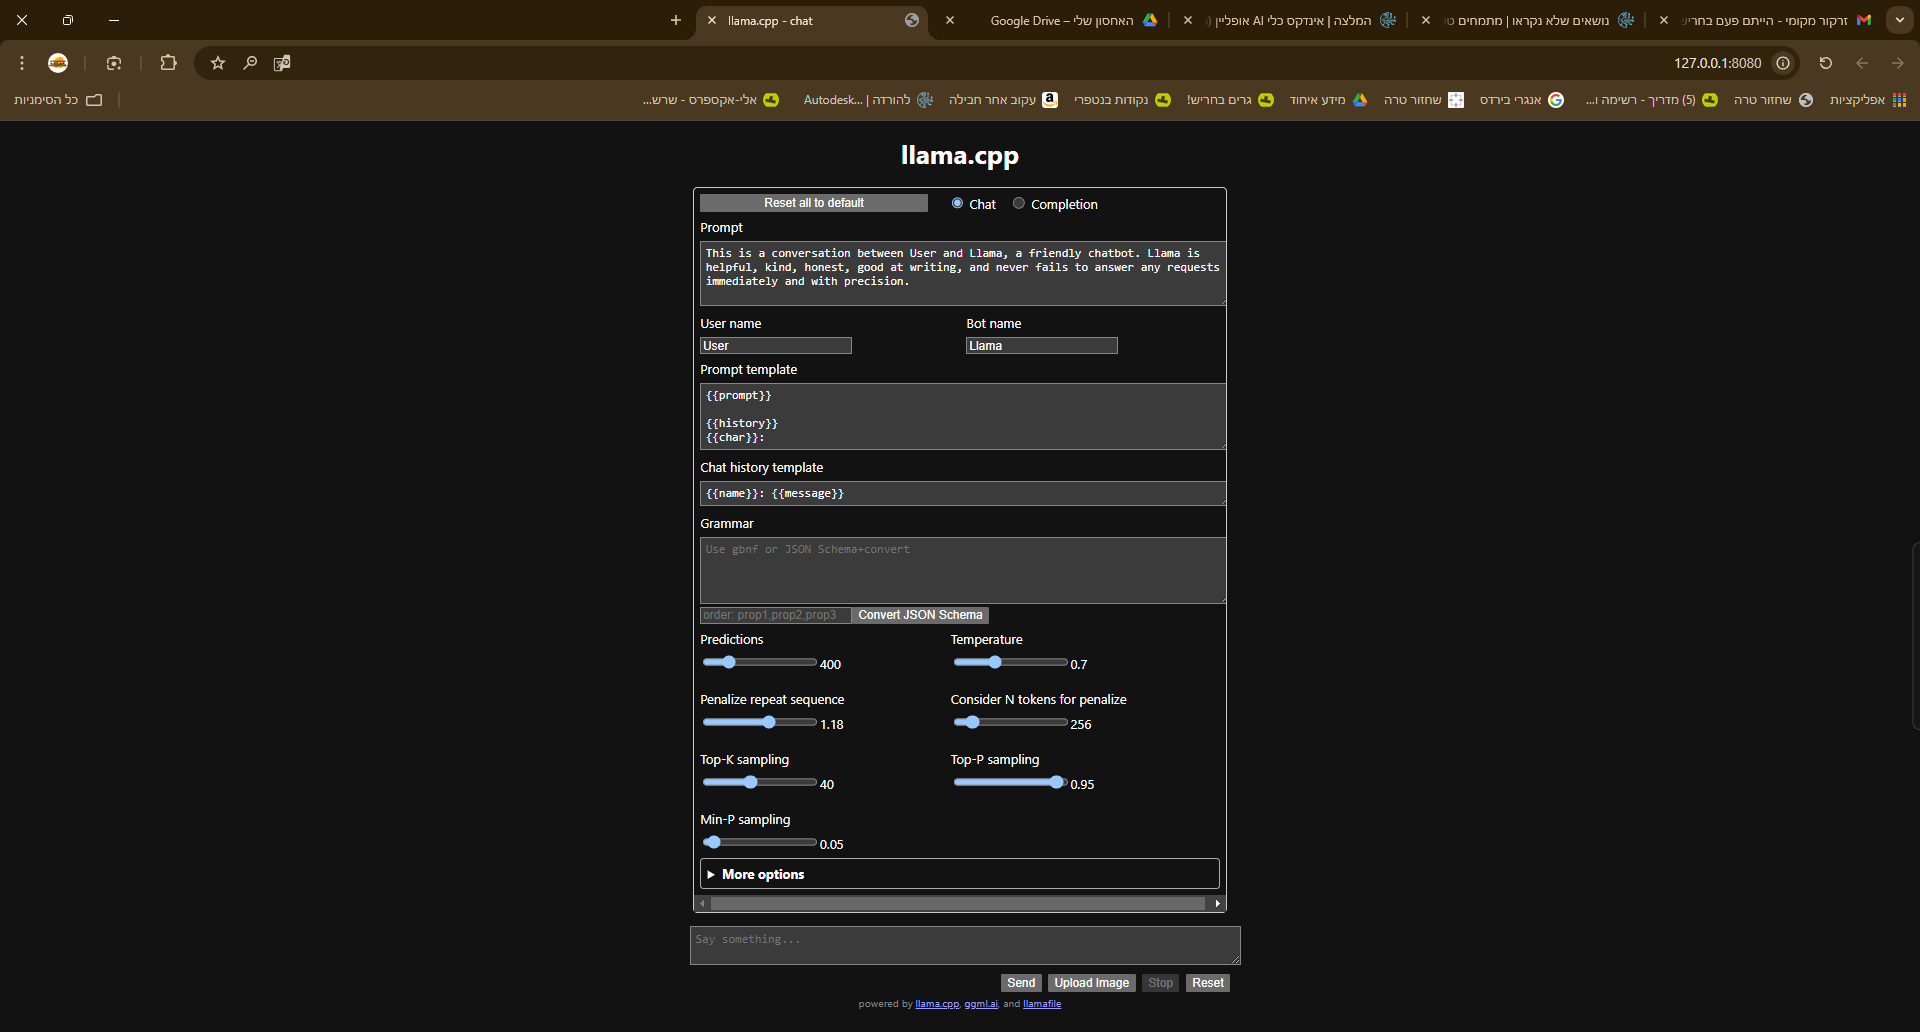Go forward with the forward arrow
Viewport: 1920px width, 1032px height.
pos(1898,63)
